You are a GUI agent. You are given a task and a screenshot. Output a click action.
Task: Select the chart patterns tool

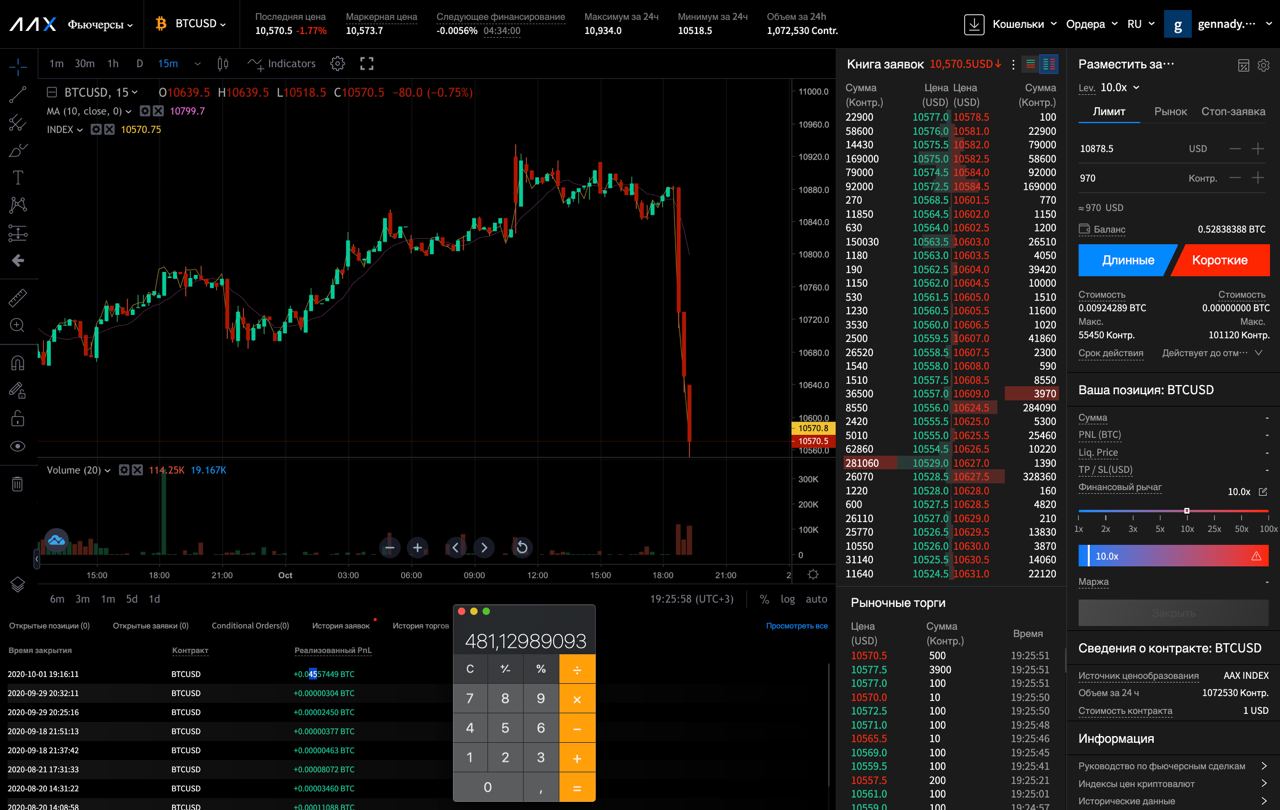[x=17, y=205]
